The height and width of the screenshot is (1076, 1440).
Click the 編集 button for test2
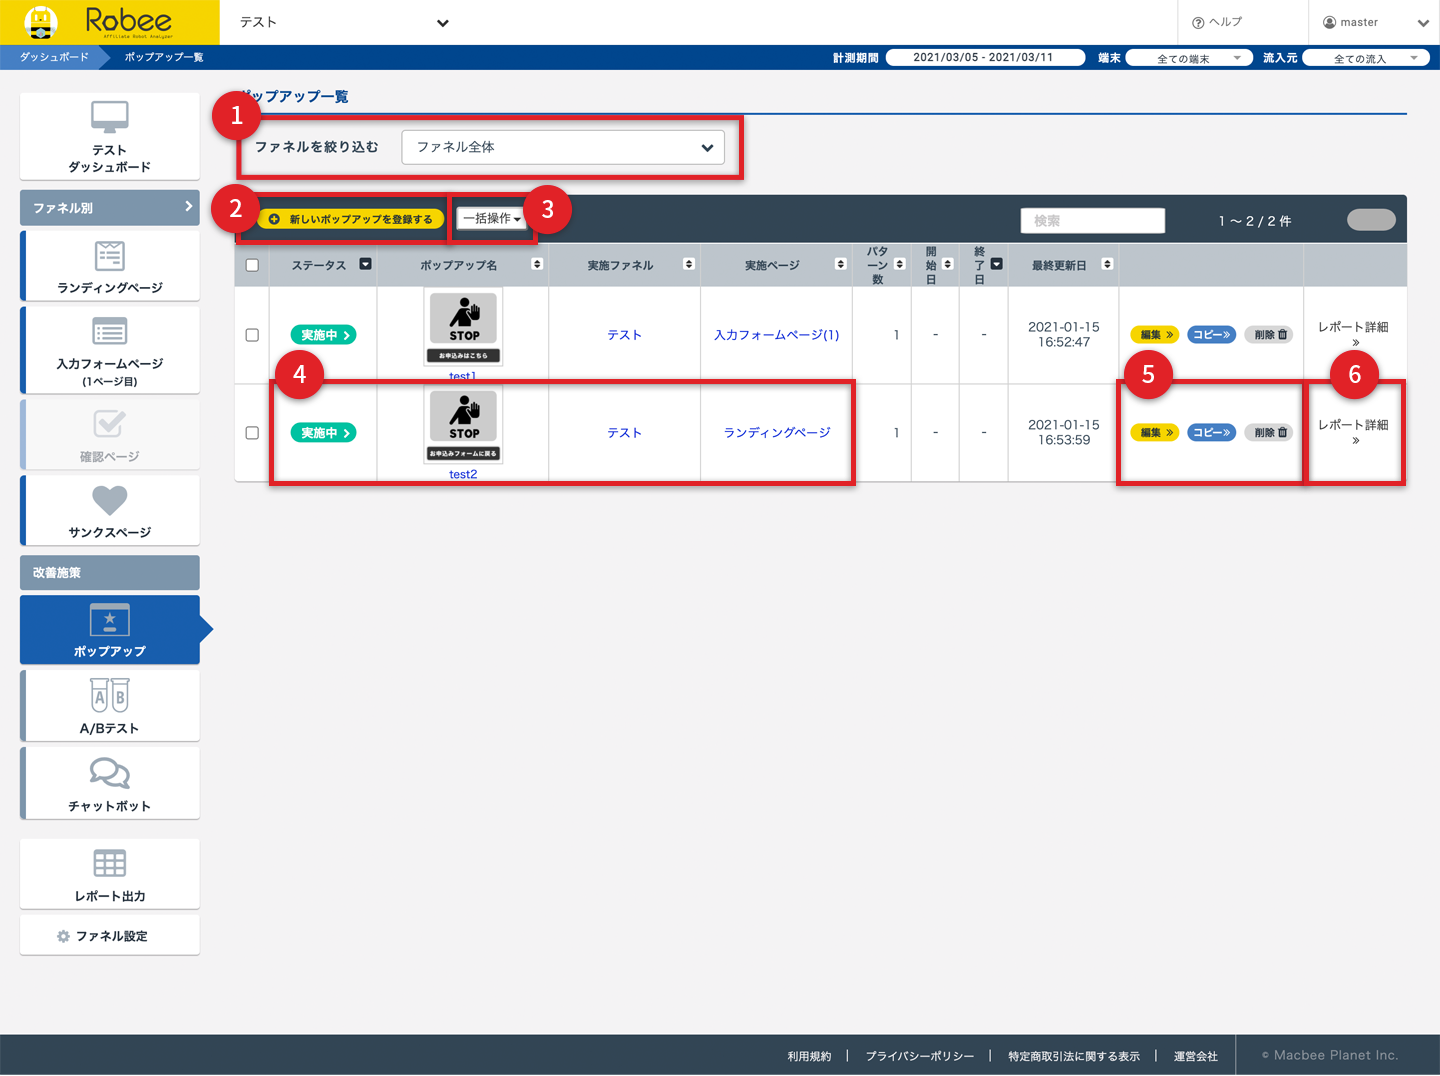coord(1155,433)
